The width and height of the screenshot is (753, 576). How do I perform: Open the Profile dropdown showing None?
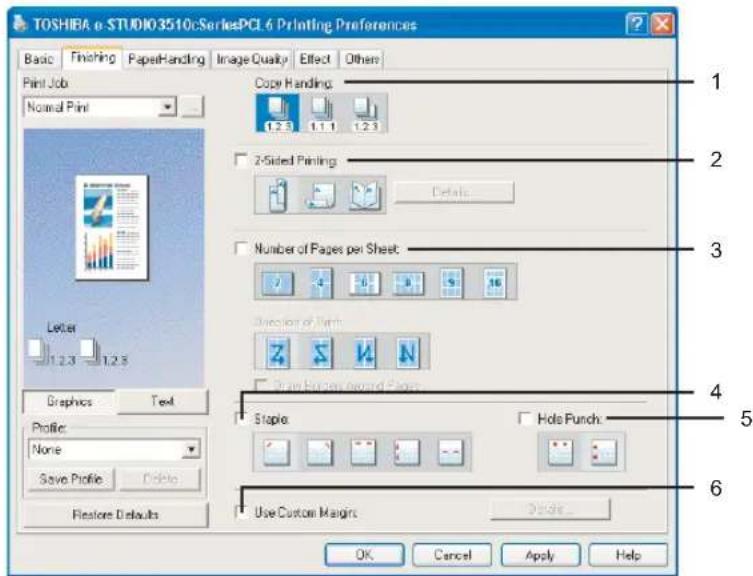coord(192,450)
